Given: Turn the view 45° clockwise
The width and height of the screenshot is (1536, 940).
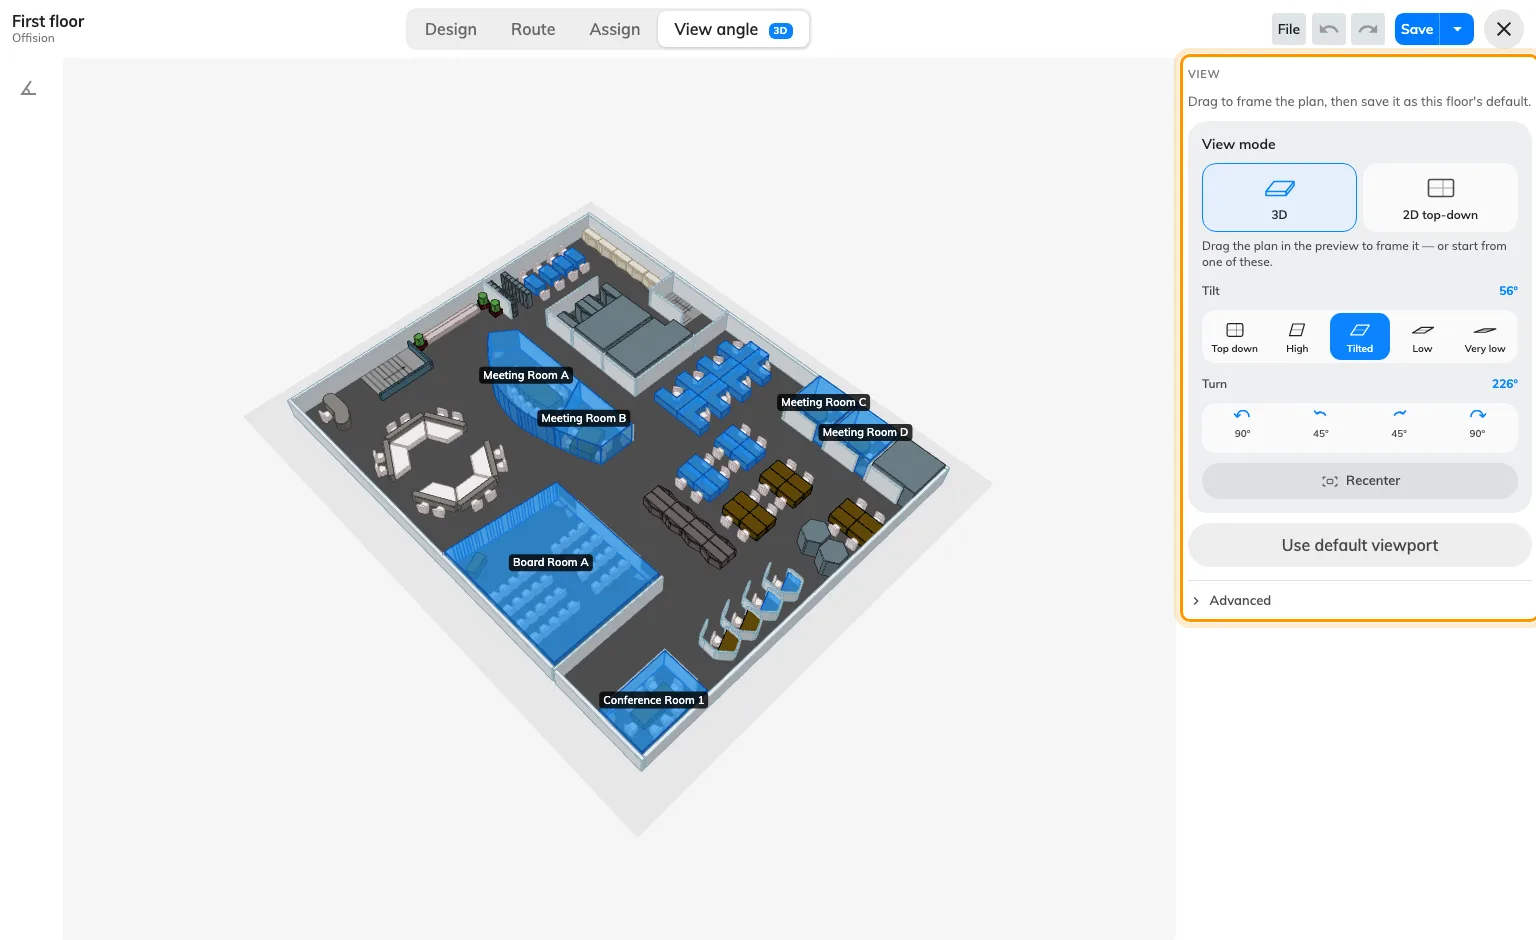Looking at the screenshot, I should (1399, 423).
